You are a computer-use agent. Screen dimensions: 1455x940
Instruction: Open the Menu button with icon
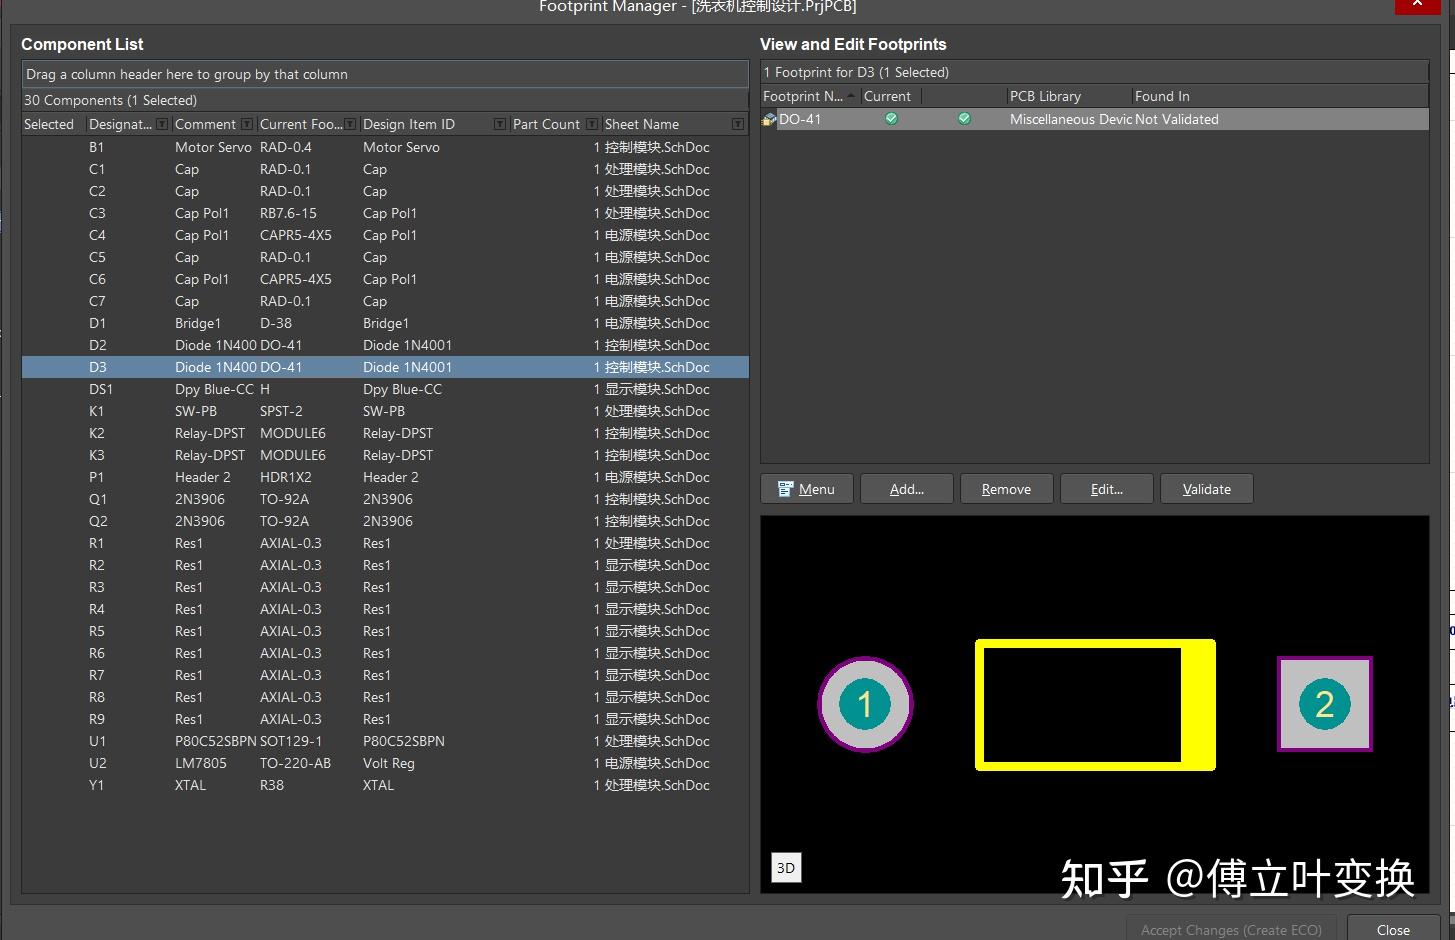click(x=807, y=489)
